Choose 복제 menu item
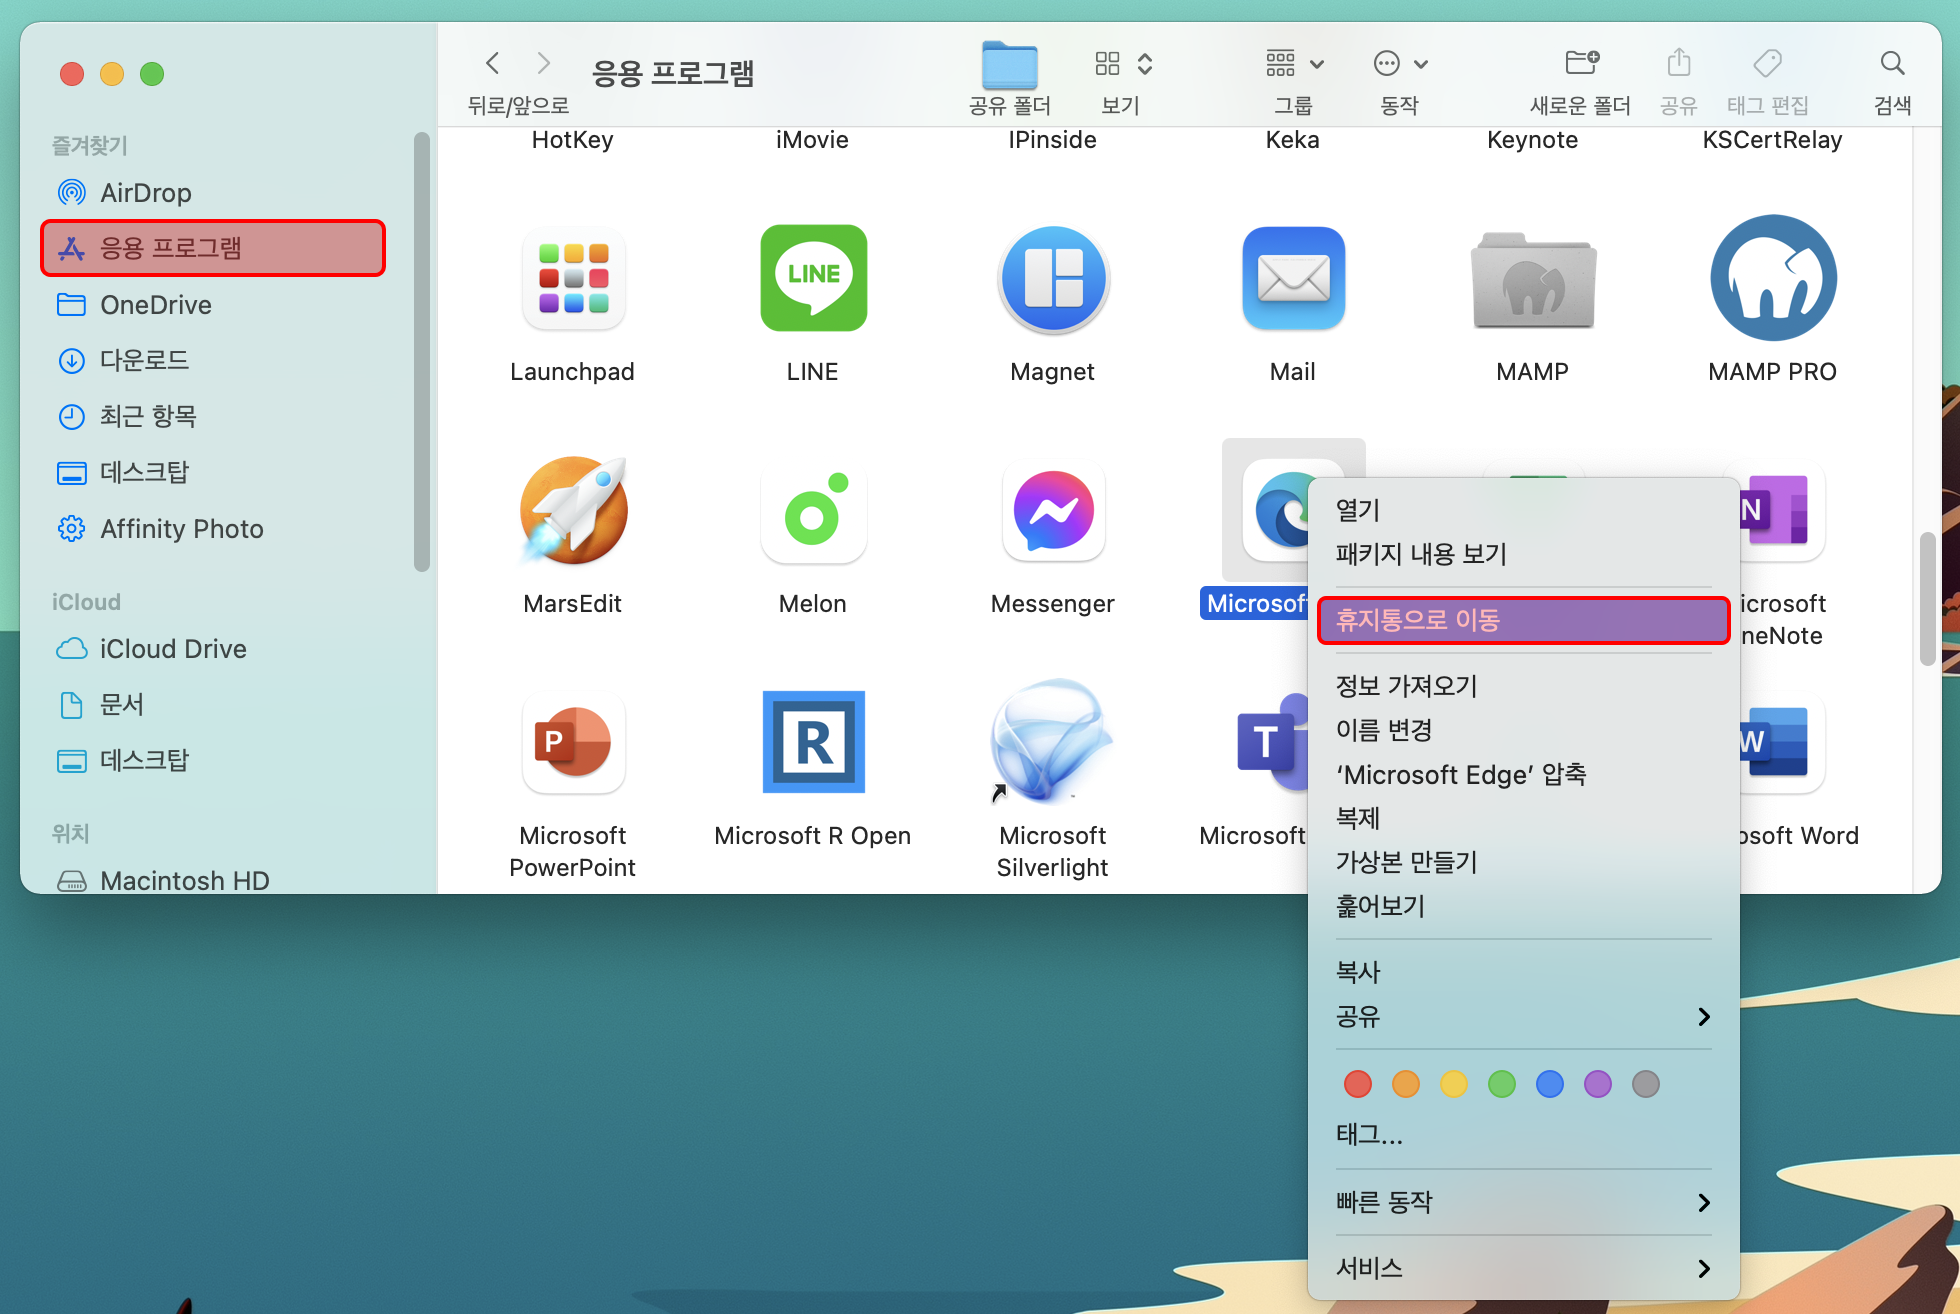Viewport: 1960px width, 1314px height. point(1523,818)
